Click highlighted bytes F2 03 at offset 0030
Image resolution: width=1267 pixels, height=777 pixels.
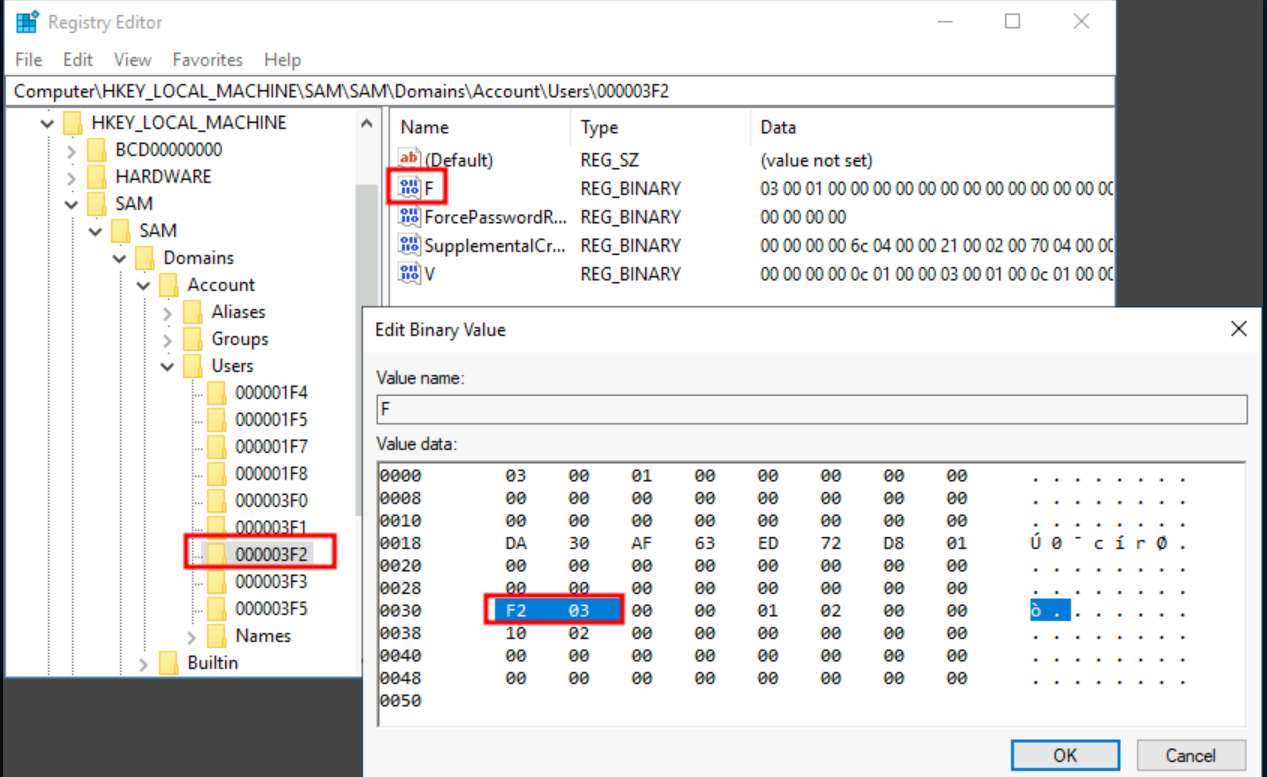point(560,610)
